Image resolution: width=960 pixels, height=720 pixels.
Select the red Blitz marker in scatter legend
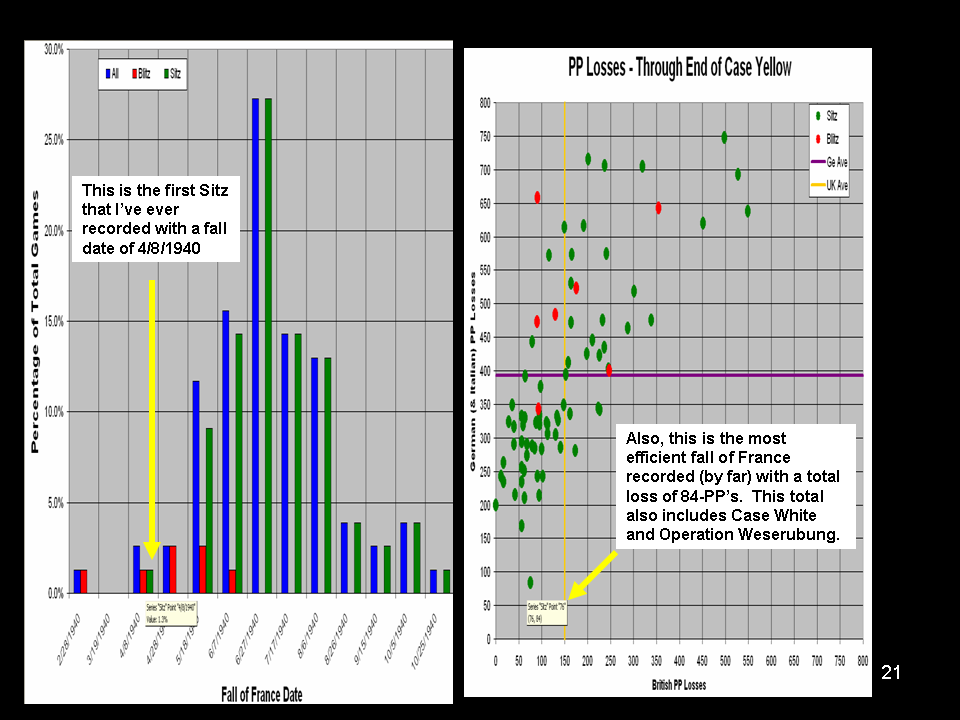818,138
